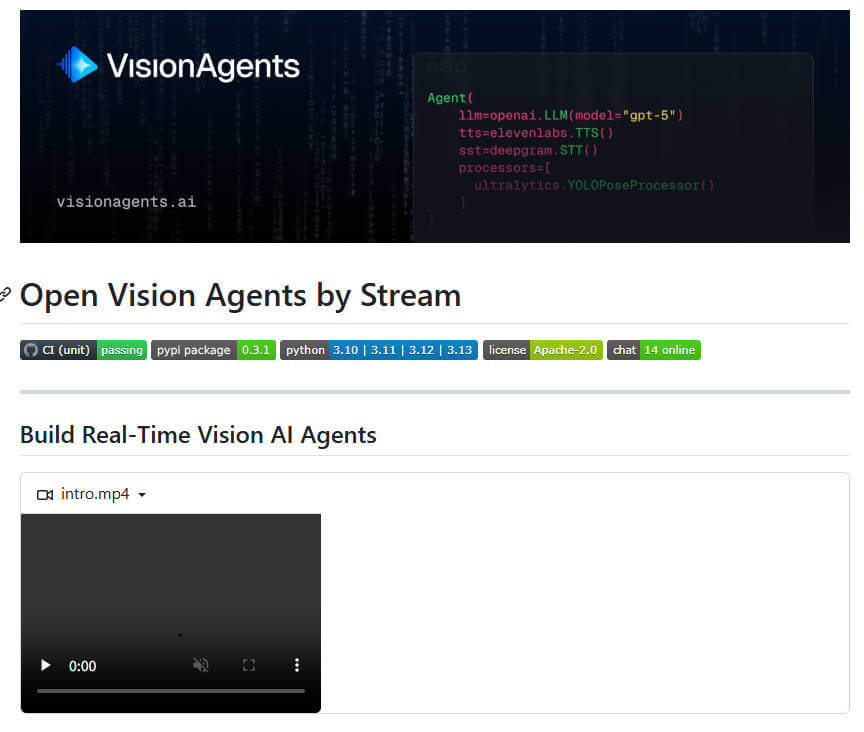The width and height of the screenshot is (864, 732).
Task: Play the intro.mp4 video
Action: tap(44, 665)
